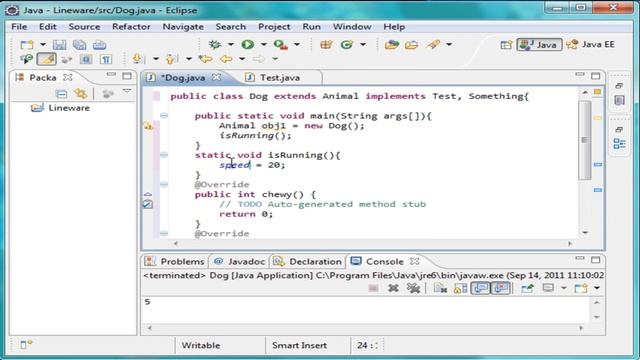Click the warning marker beside Animal obj1 line

tap(148, 126)
